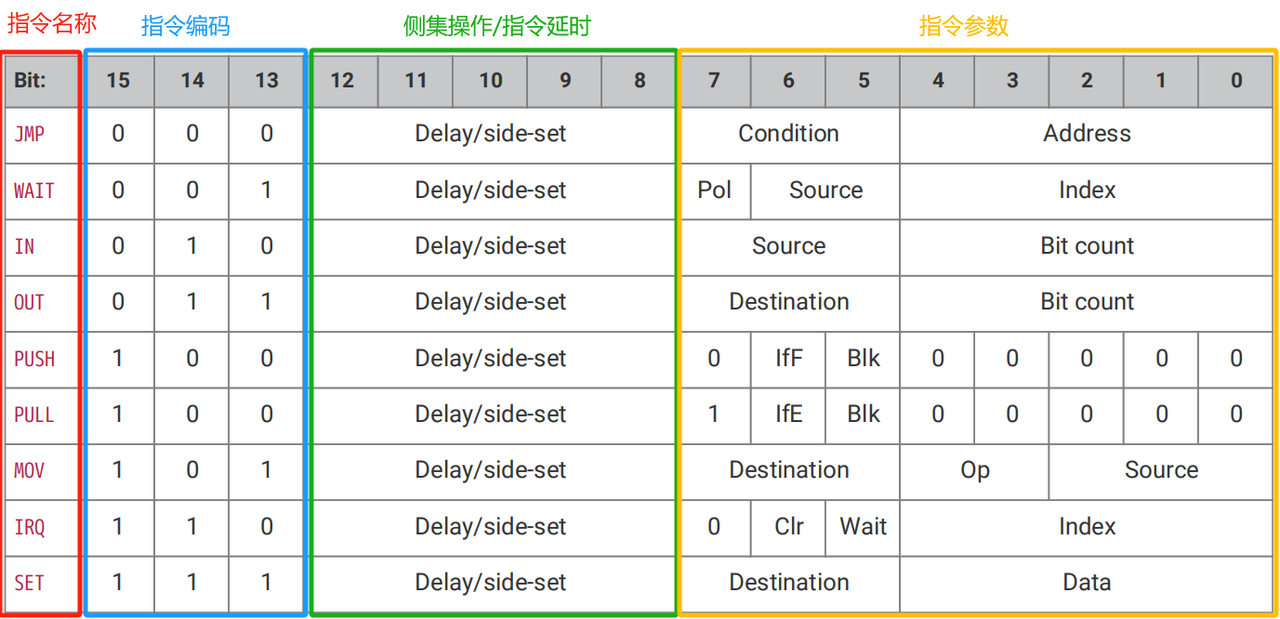Select the Data field in SET row
This screenshot has width=1280, height=619.
click(1087, 582)
